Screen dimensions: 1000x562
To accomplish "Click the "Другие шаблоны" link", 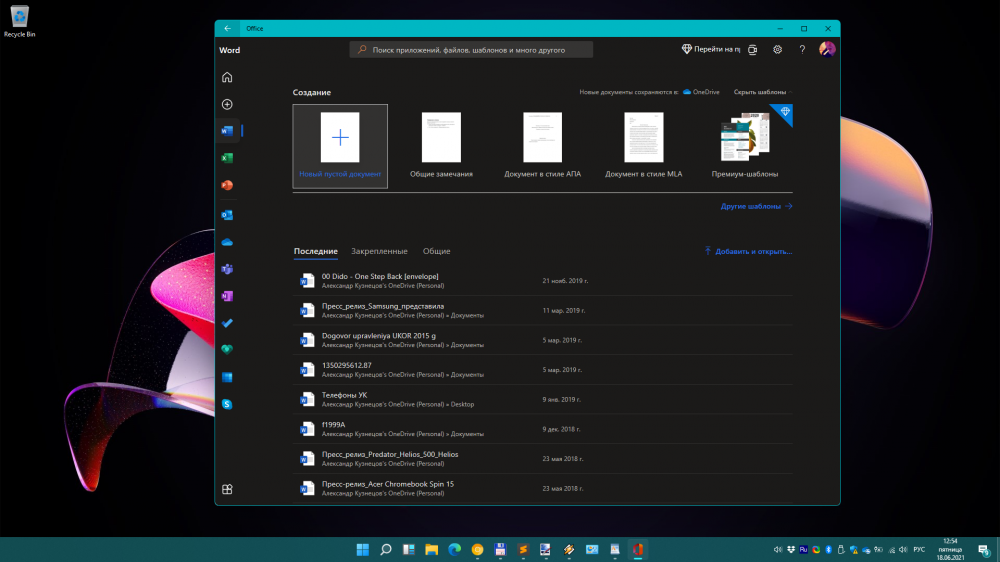I will tap(756, 206).
